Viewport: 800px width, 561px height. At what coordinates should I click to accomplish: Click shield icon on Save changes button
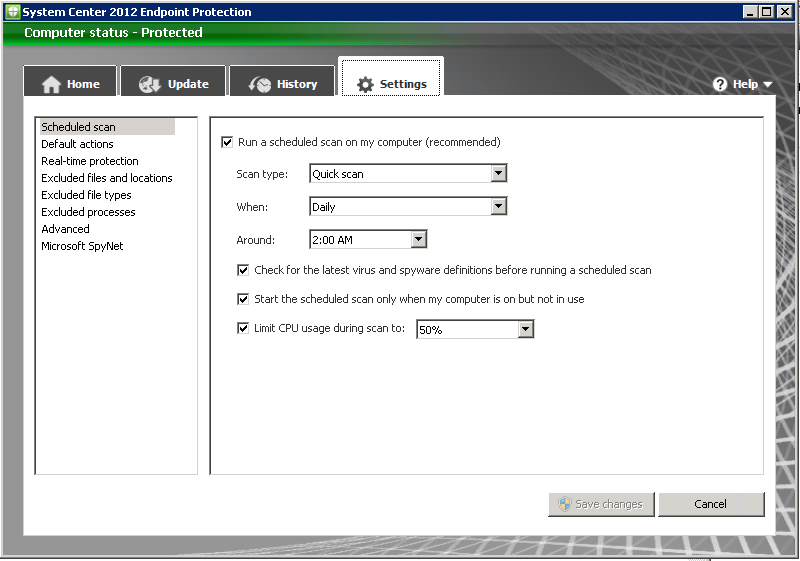point(565,504)
